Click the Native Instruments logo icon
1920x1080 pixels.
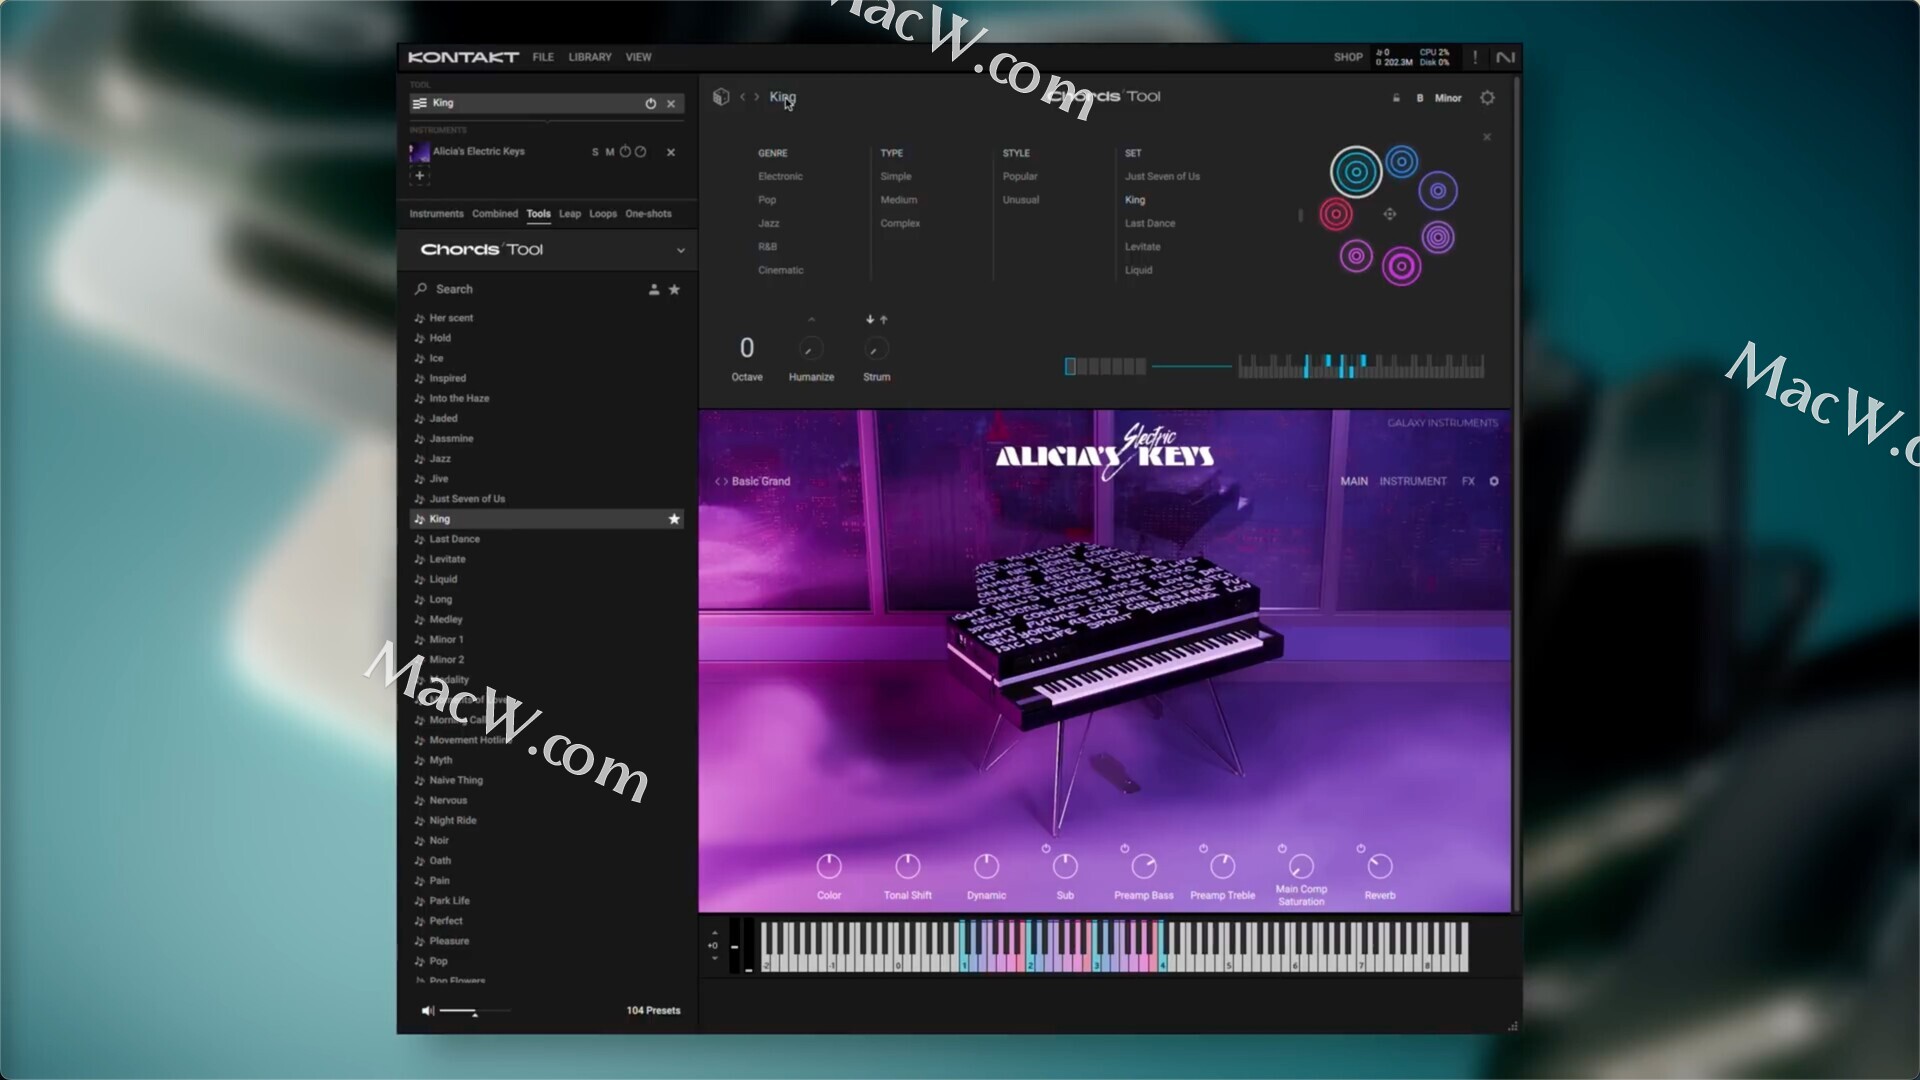(x=1505, y=58)
